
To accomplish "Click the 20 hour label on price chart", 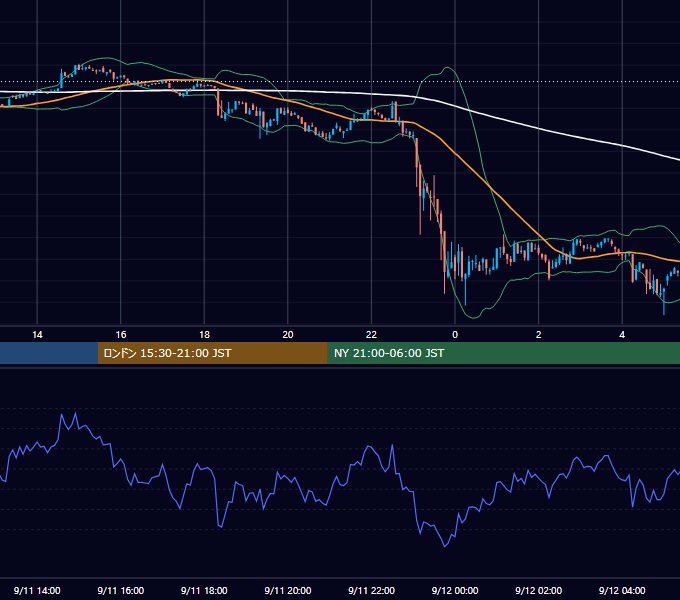I will 288,335.
